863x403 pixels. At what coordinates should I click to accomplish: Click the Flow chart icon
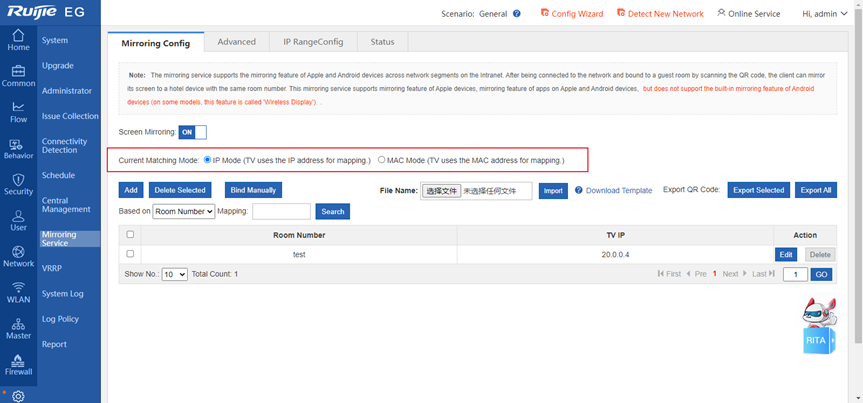(18, 111)
